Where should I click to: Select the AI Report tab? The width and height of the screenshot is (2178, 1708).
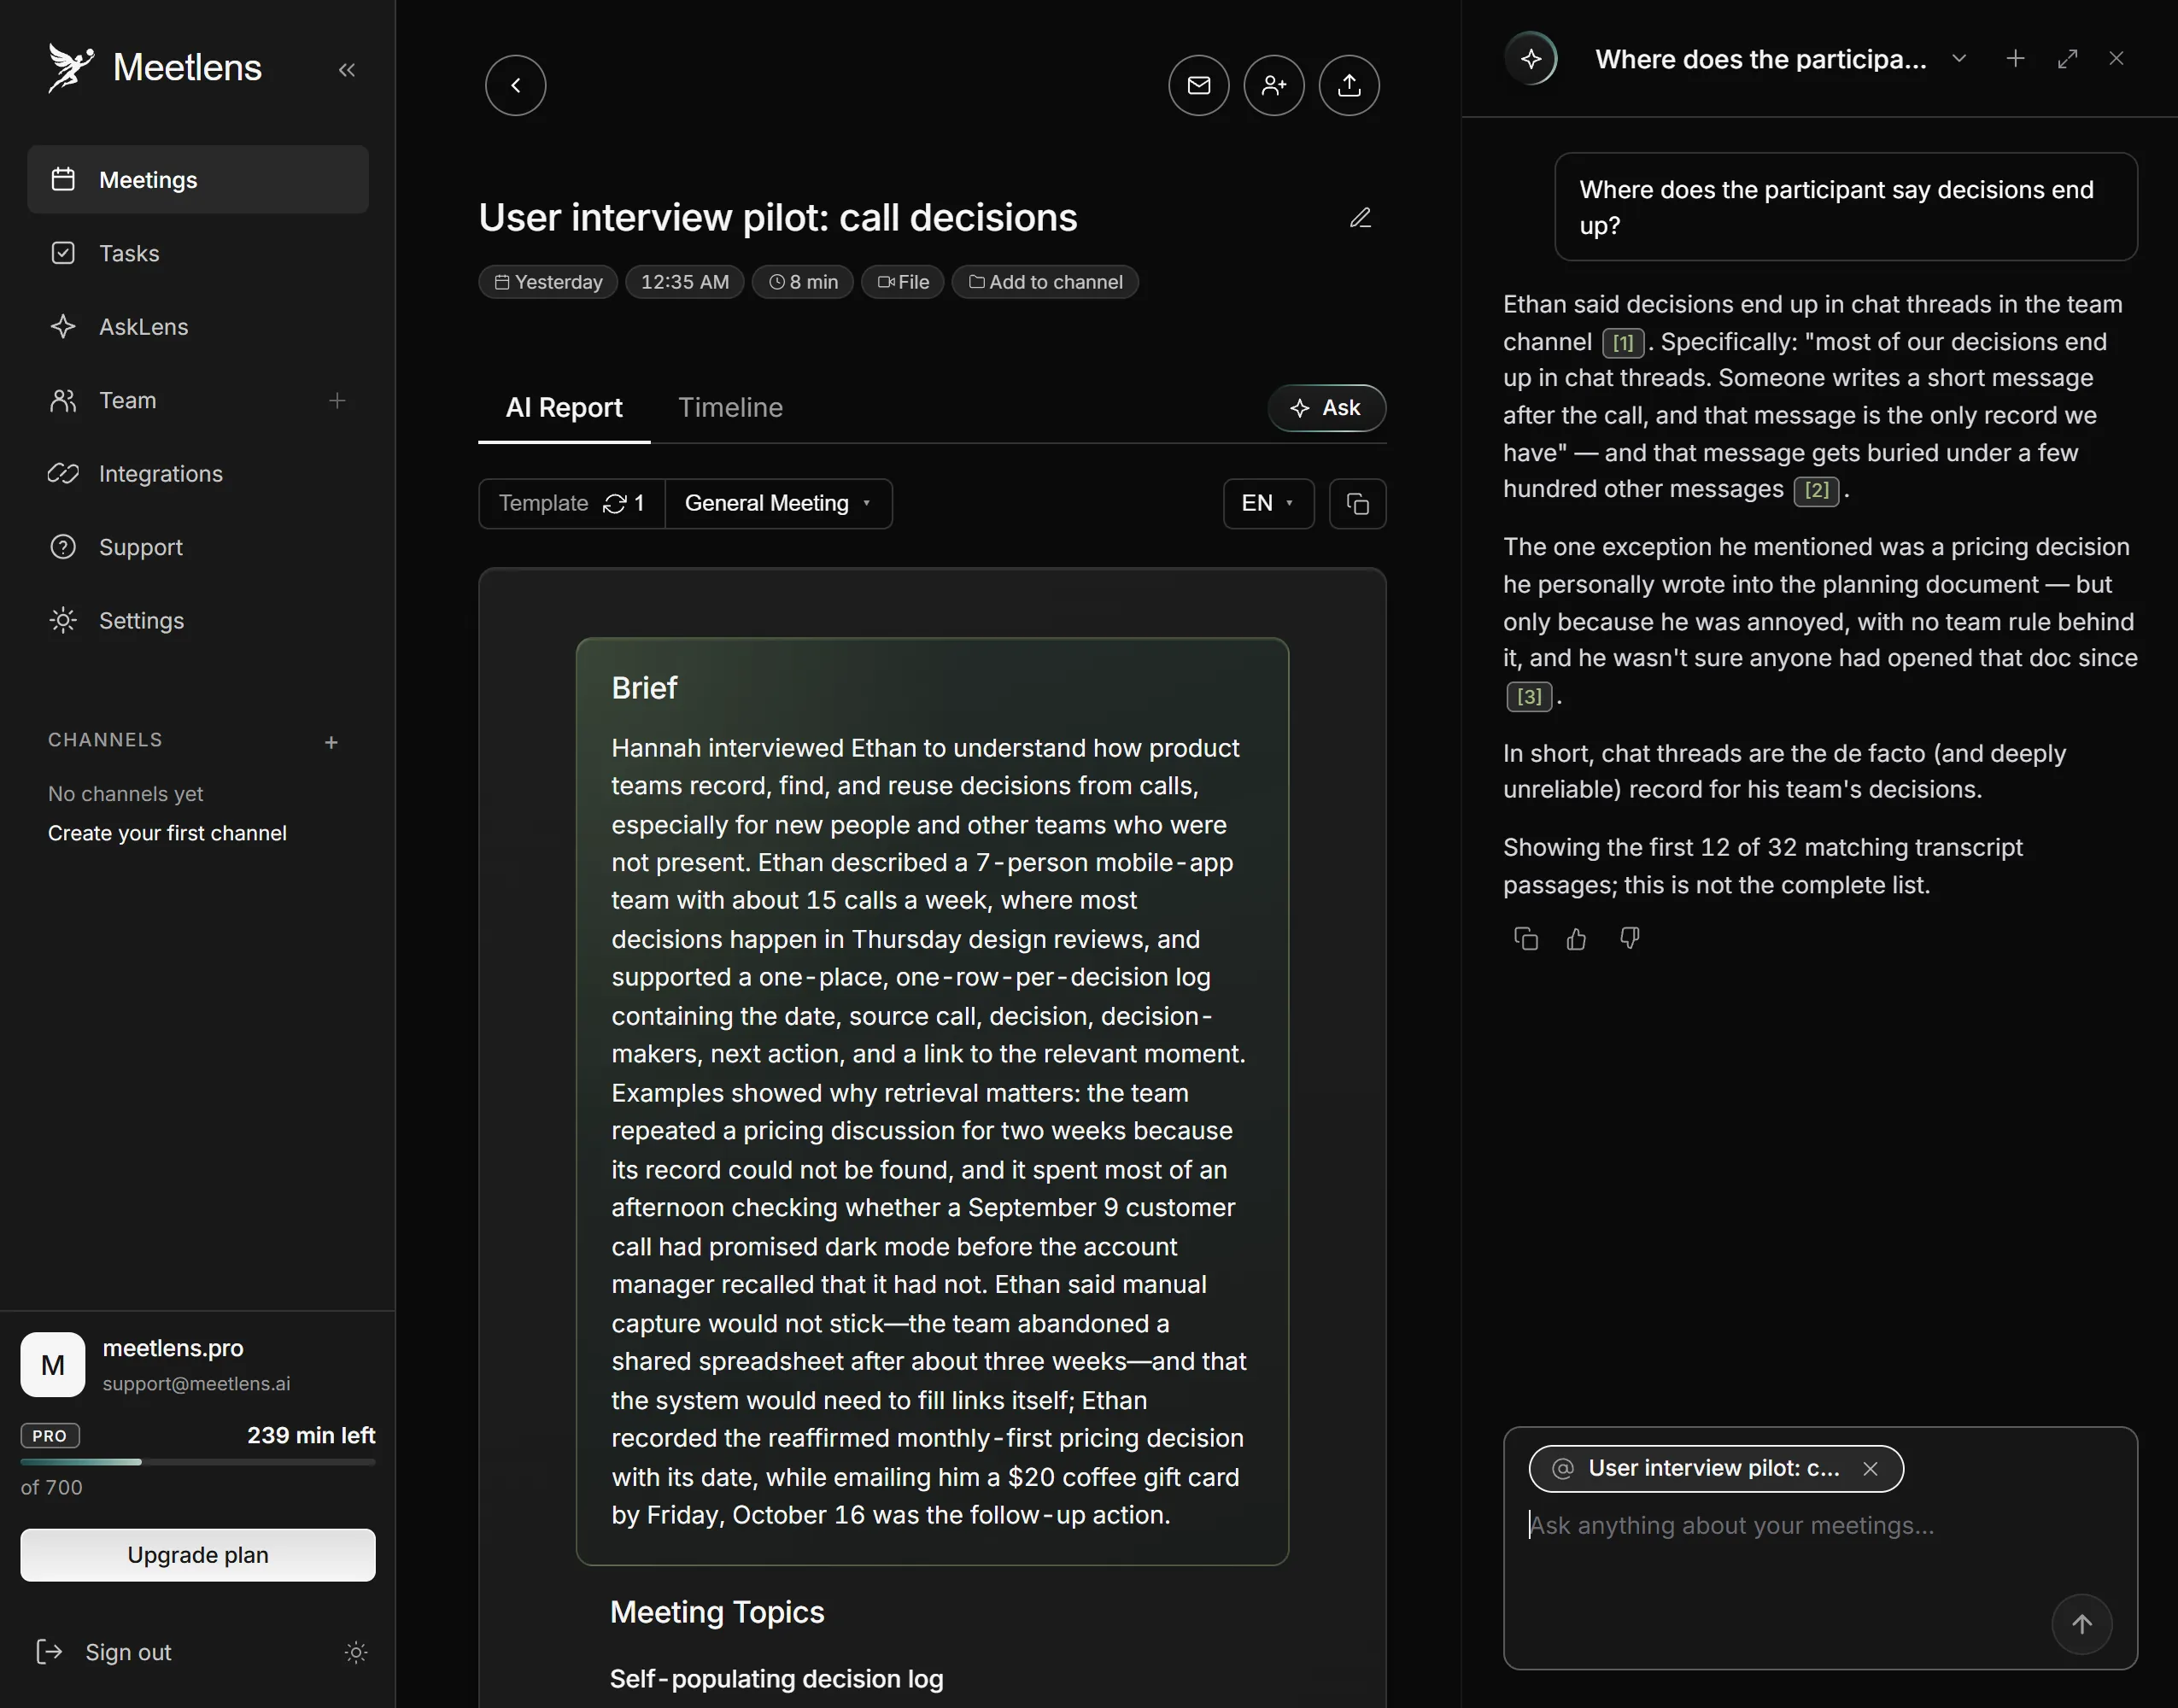[x=564, y=408]
